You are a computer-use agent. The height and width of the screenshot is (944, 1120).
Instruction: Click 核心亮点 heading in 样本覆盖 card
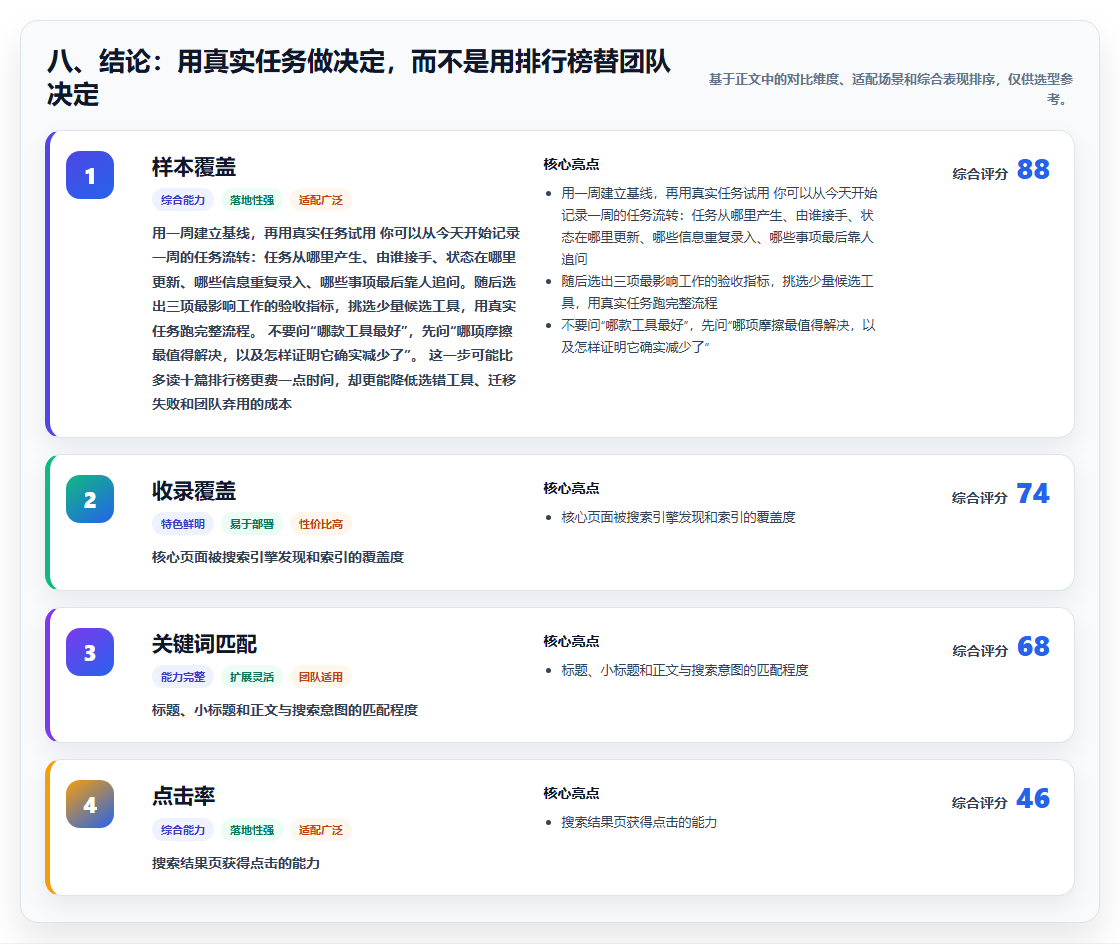coord(571,164)
